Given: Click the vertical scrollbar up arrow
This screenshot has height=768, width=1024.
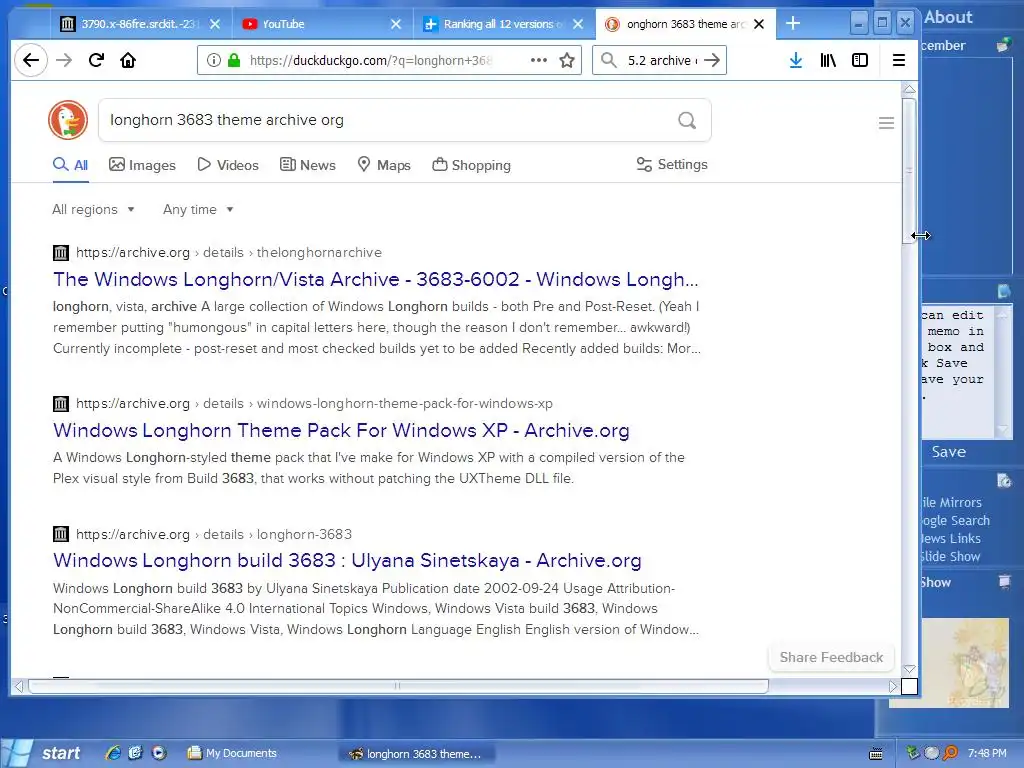Looking at the screenshot, I should [x=909, y=89].
